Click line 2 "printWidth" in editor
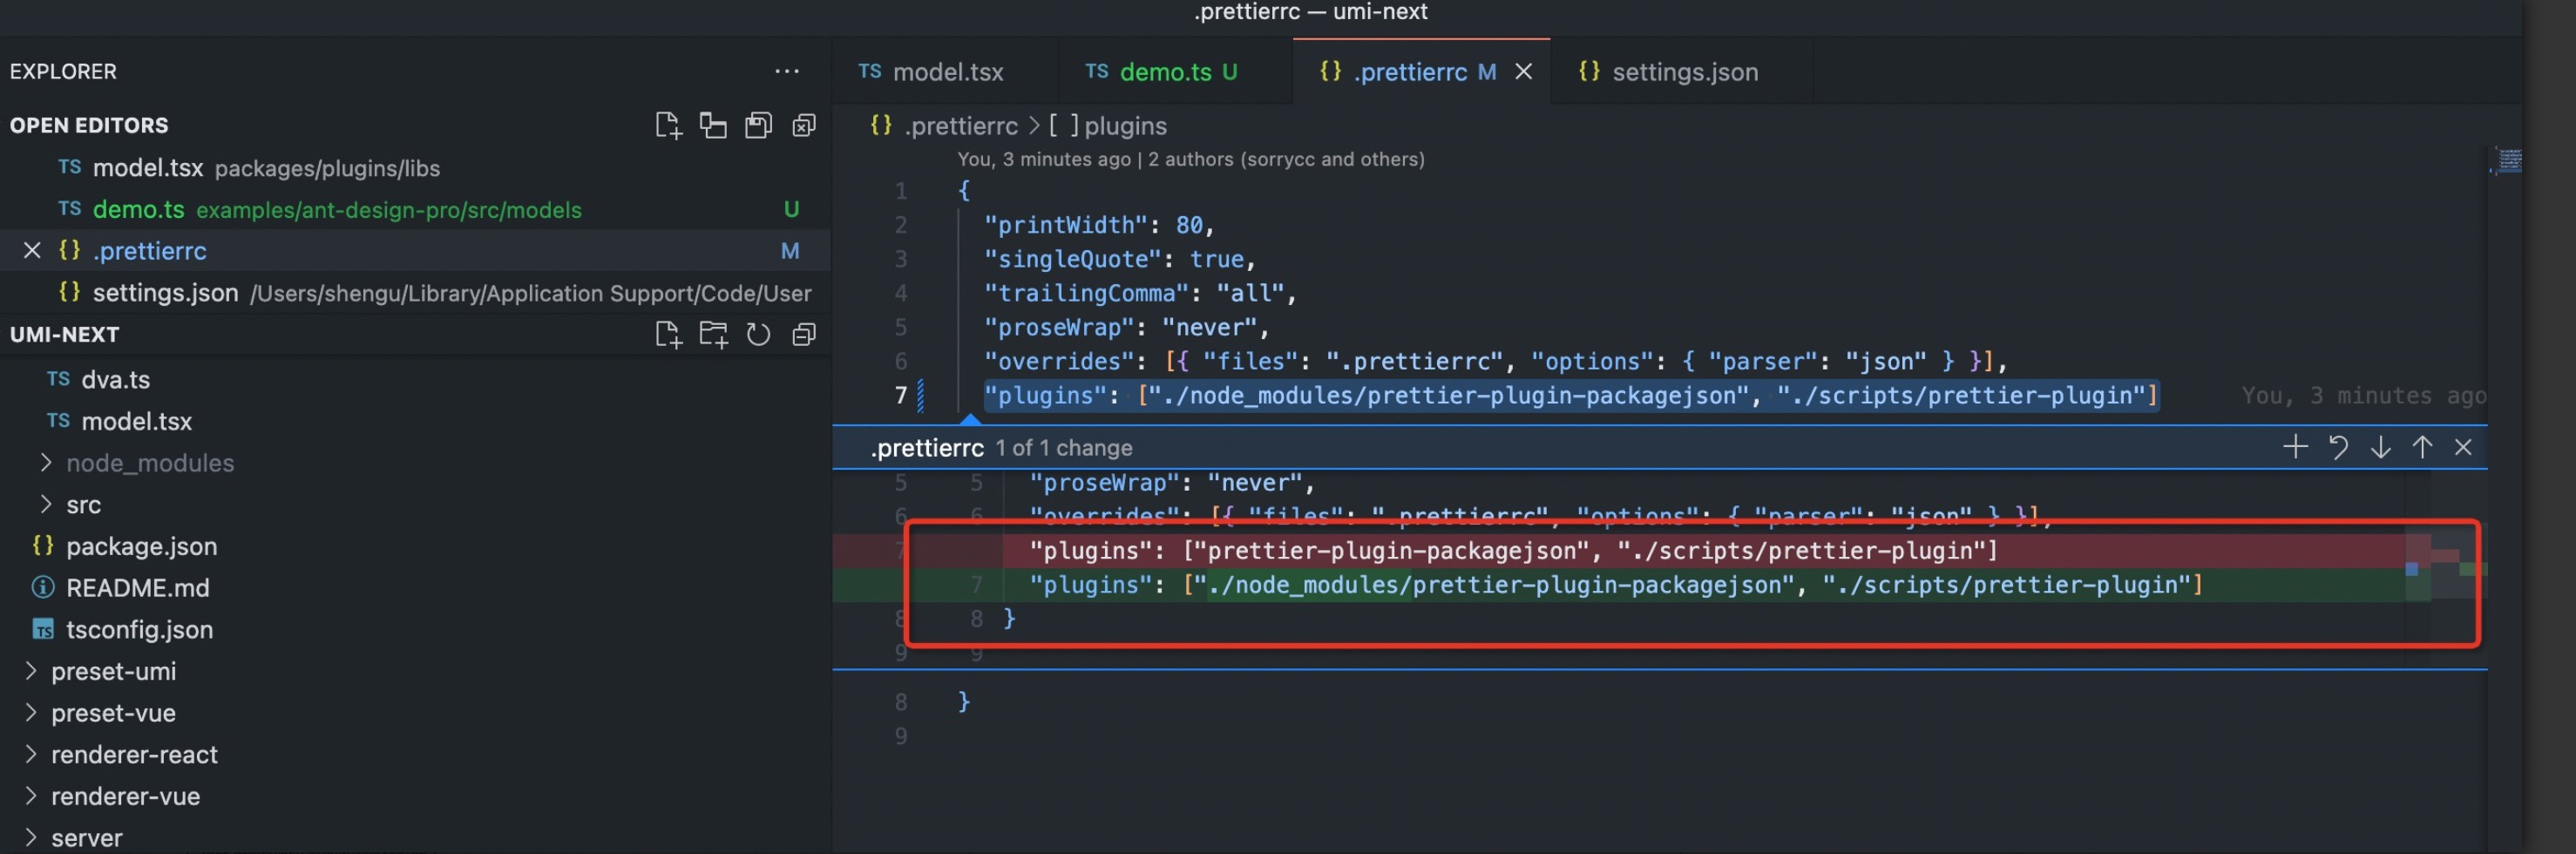 click(x=1098, y=224)
